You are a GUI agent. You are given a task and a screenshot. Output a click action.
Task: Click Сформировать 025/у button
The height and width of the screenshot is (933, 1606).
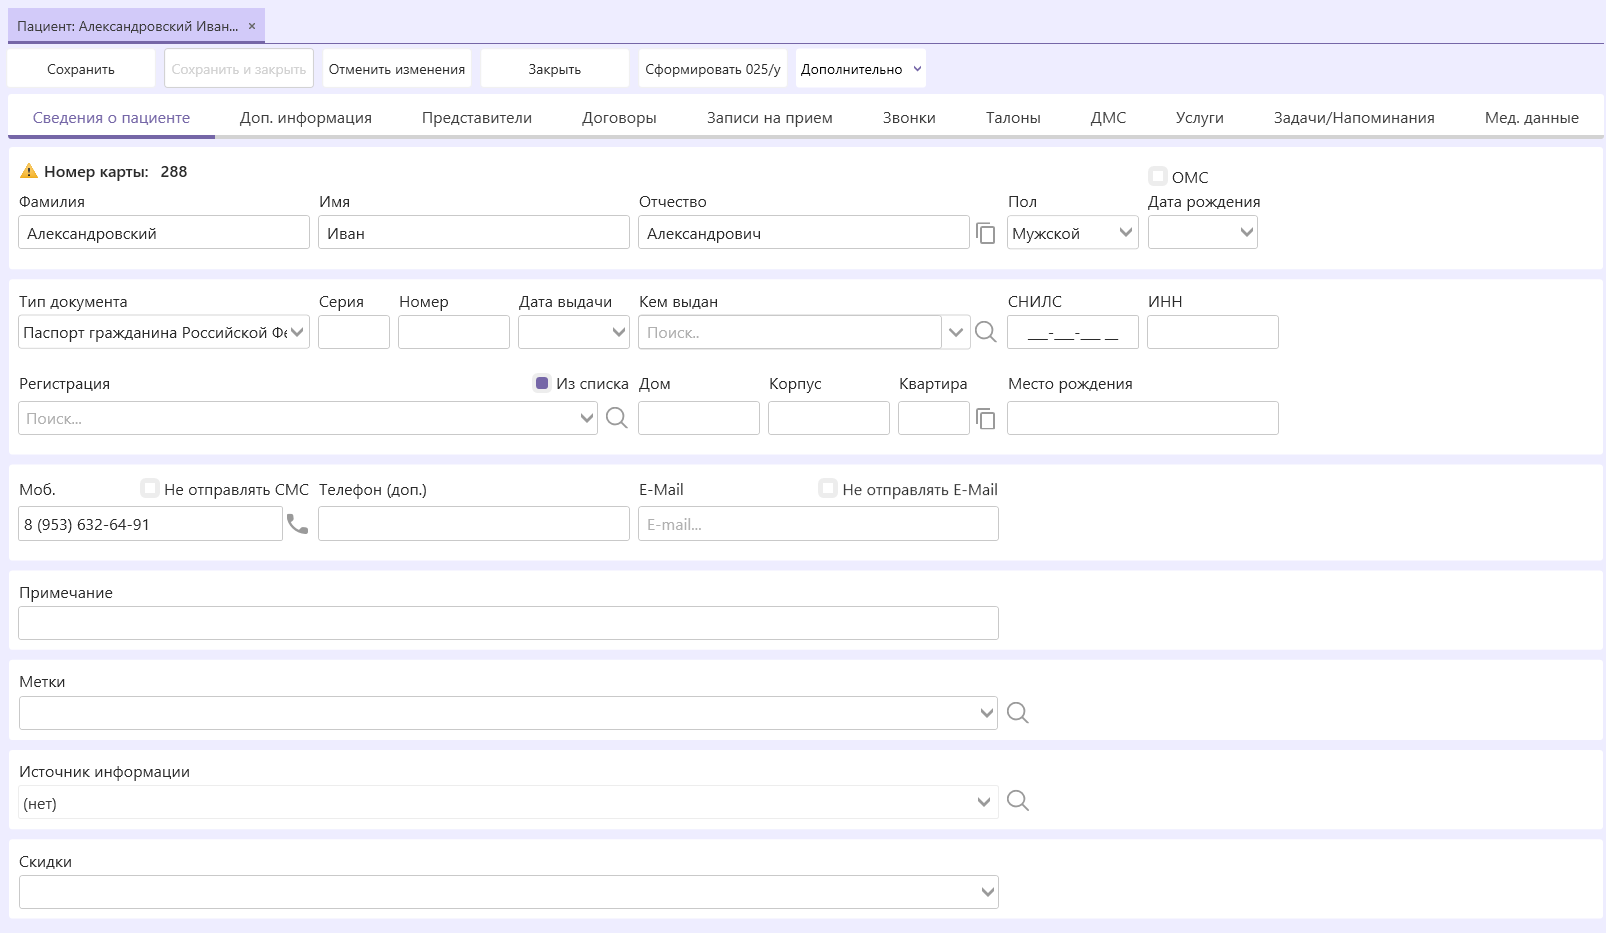click(x=713, y=69)
